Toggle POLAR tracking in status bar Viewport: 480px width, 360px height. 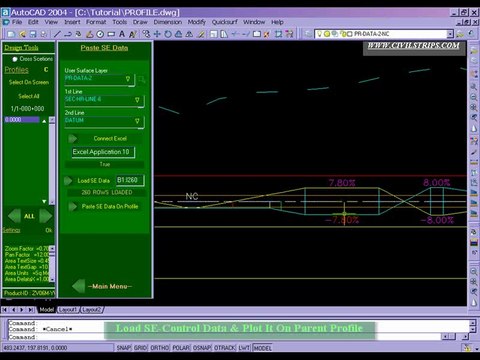click(181, 348)
